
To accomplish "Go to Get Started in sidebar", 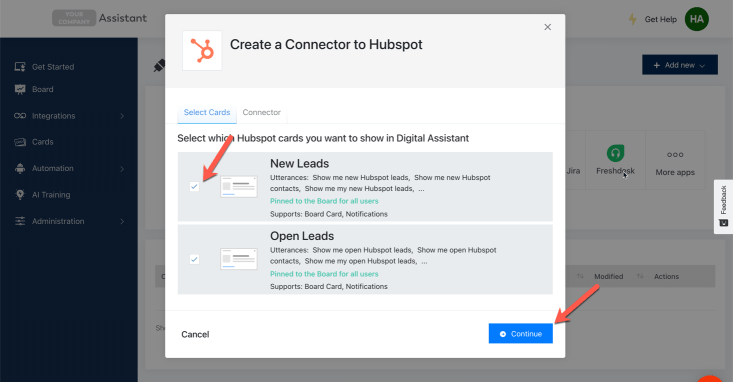I will (x=53, y=67).
